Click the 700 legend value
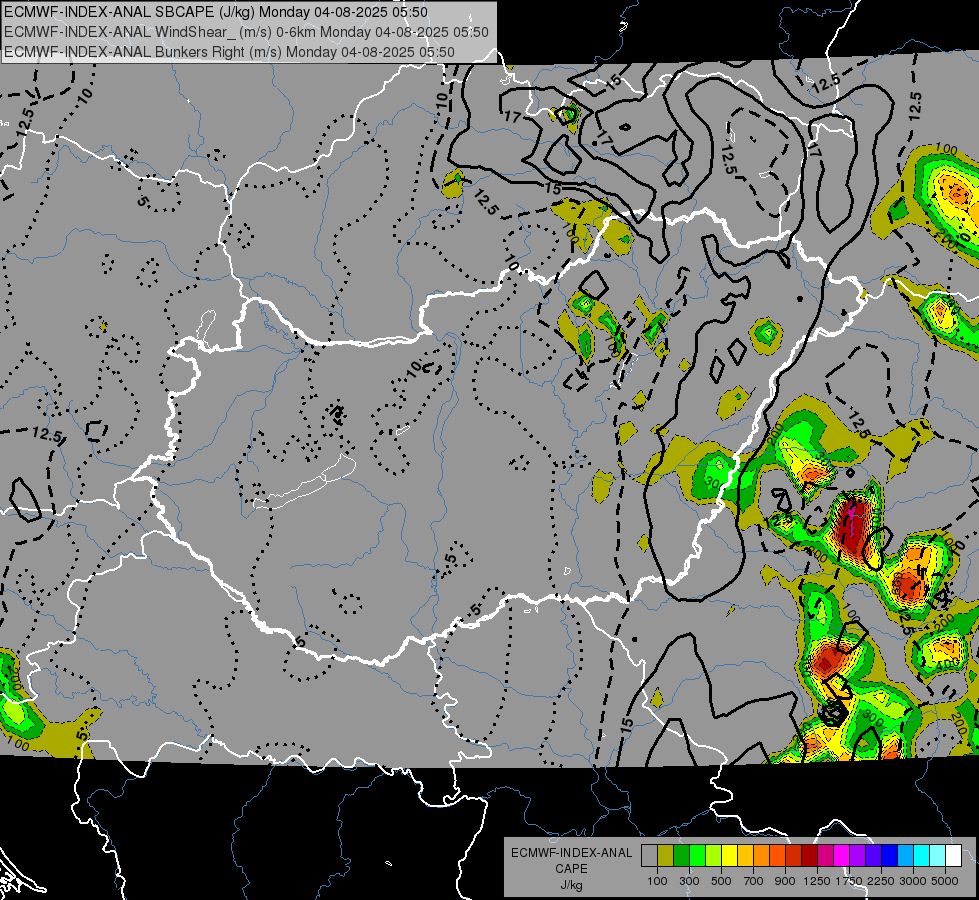 tap(754, 881)
